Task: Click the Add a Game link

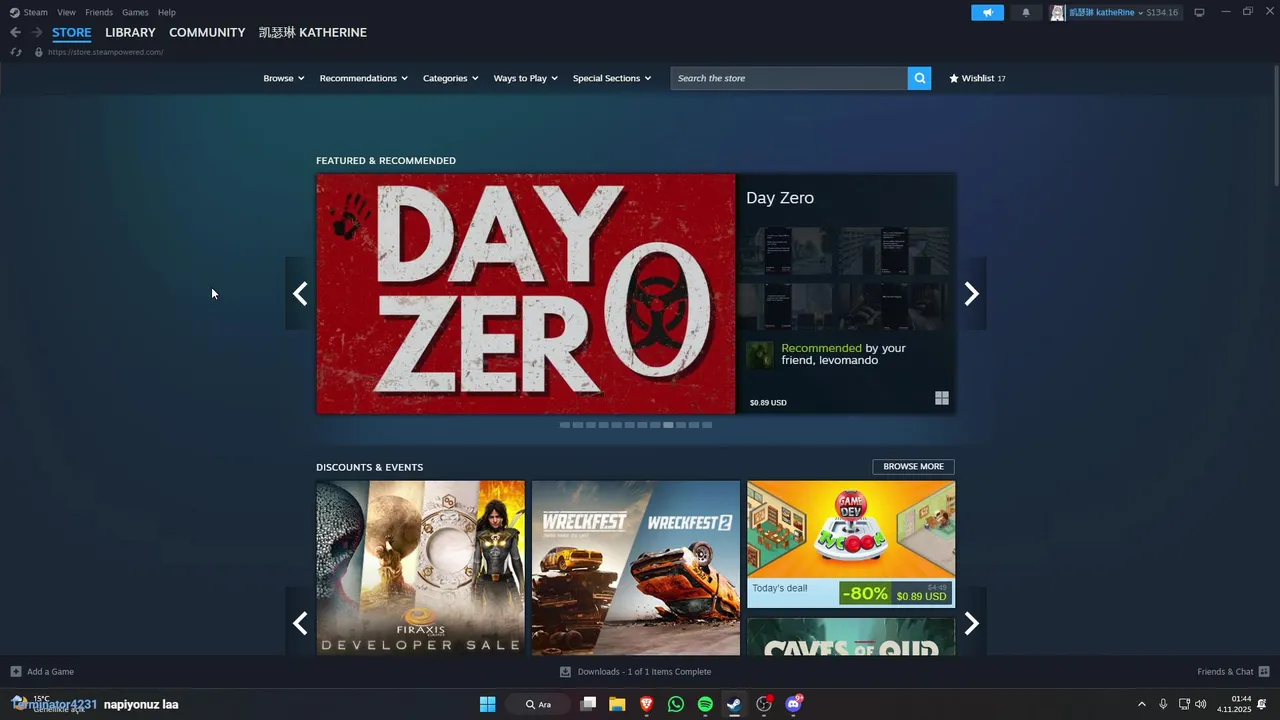Action: [x=50, y=672]
